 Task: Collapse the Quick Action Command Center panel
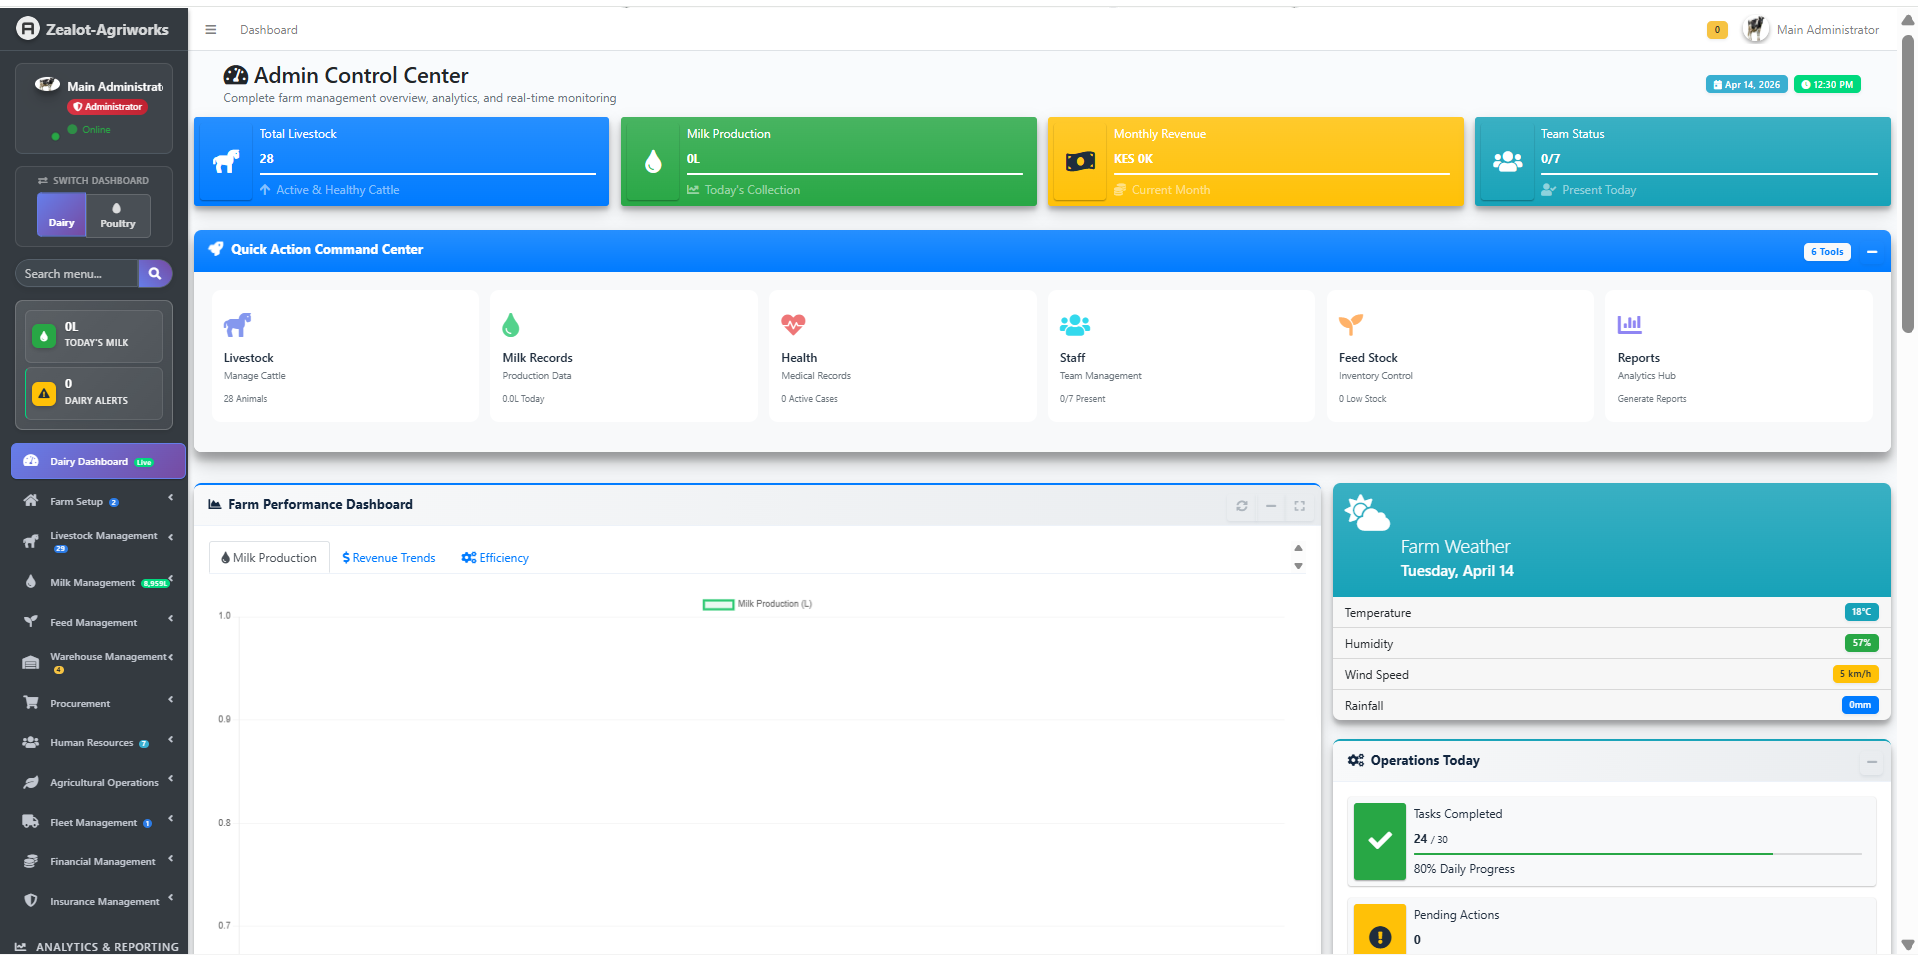point(1871,252)
